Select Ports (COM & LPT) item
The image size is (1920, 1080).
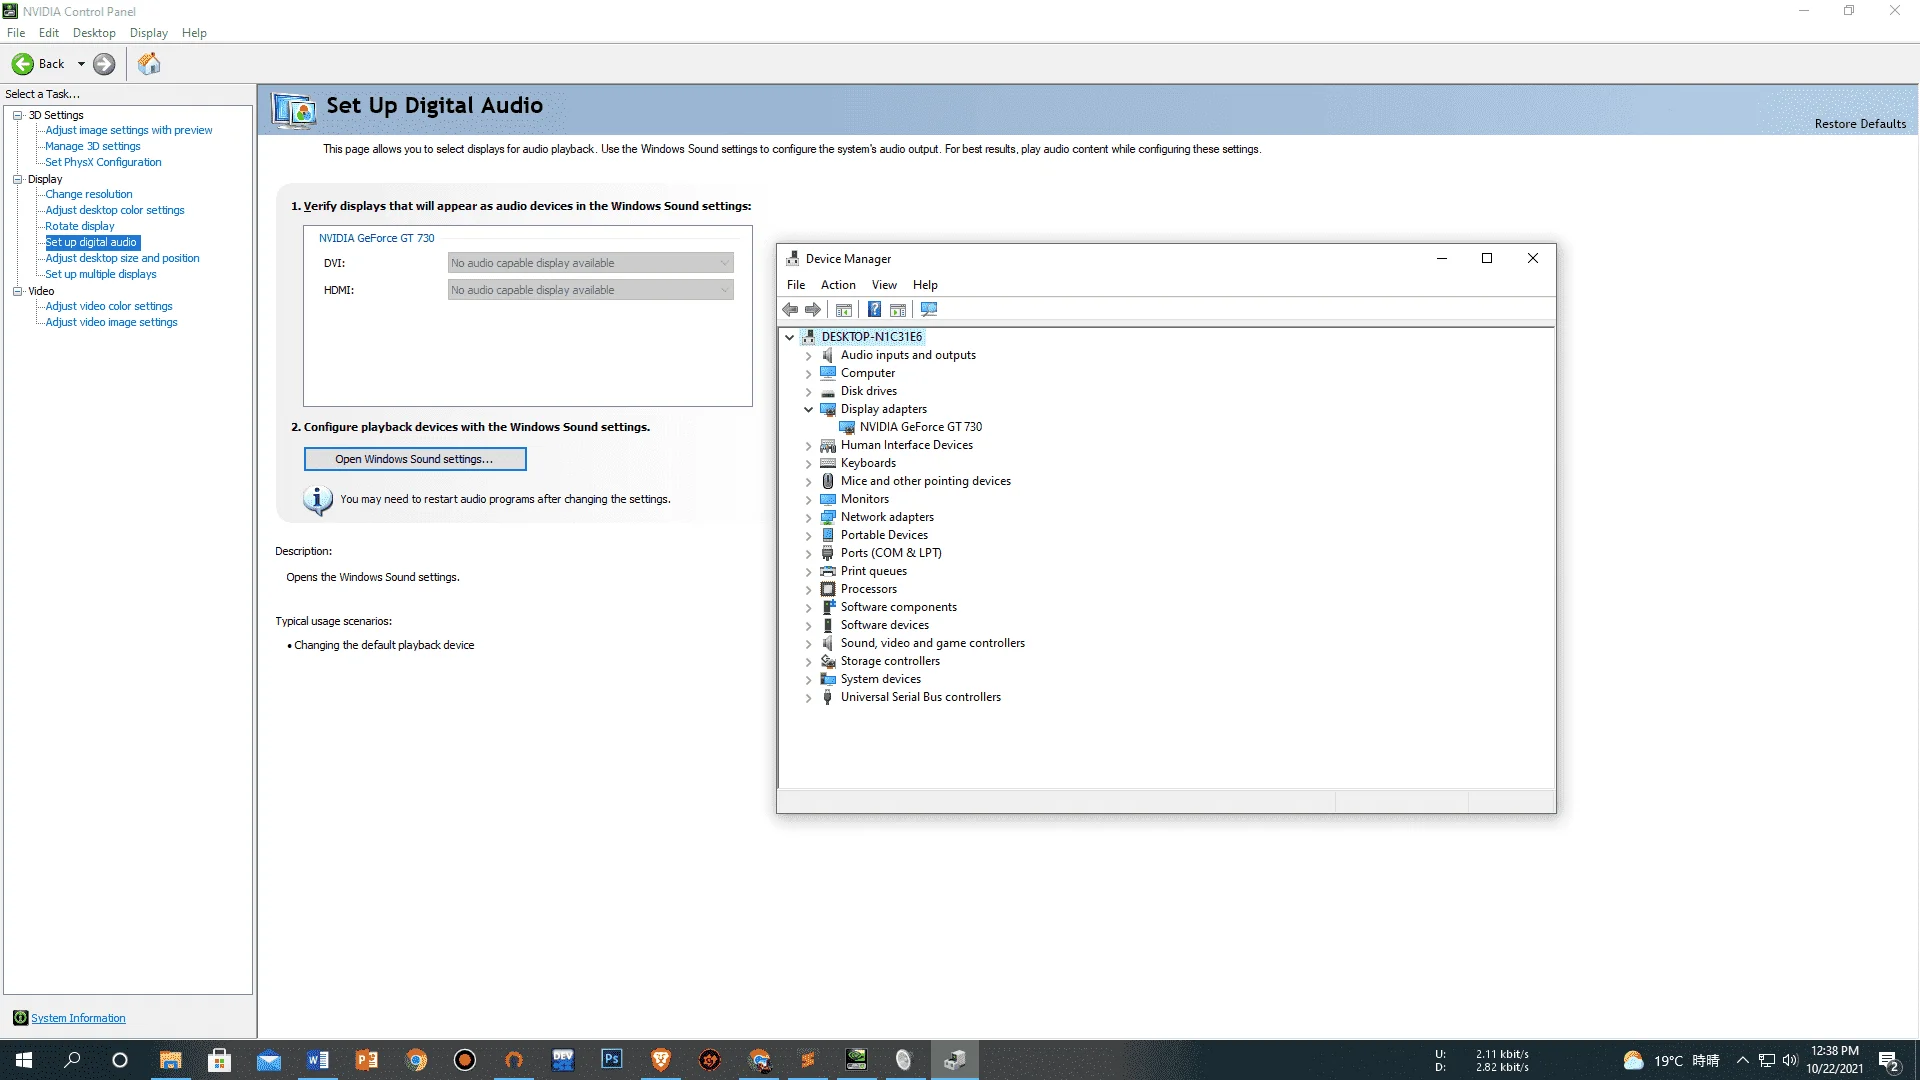pyautogui.click(x=891, y=553)
